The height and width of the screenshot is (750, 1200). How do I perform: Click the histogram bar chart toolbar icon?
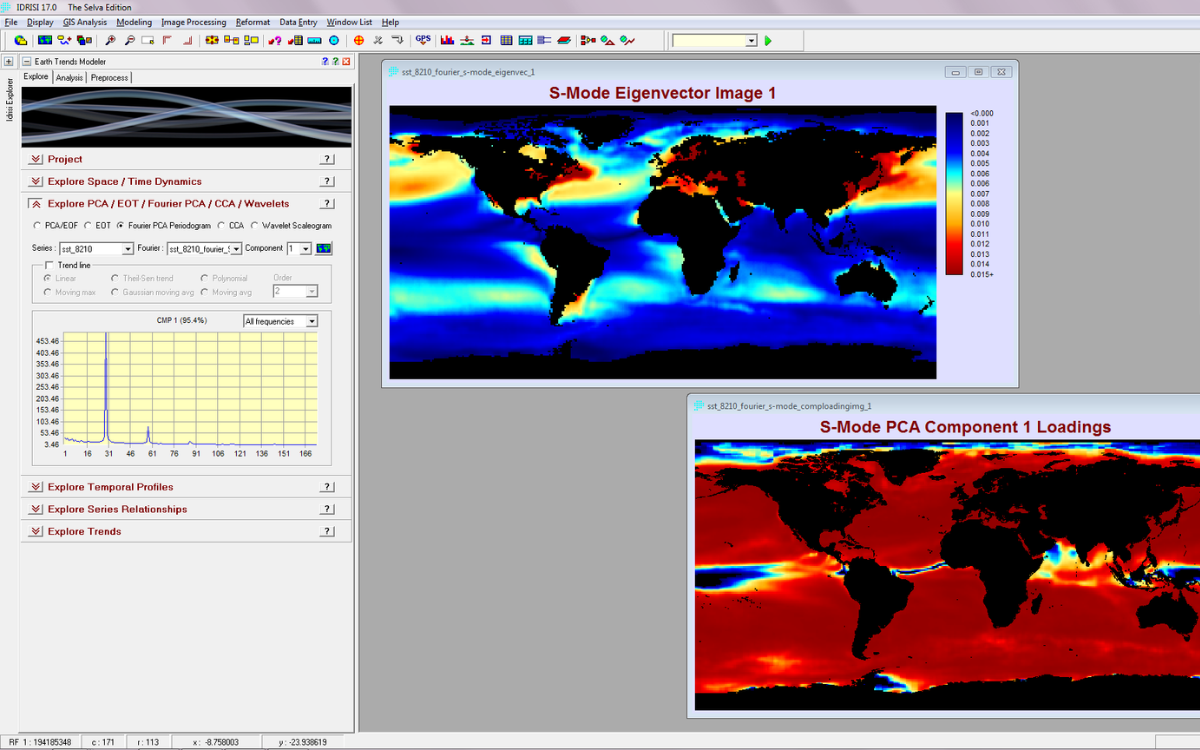click(x=447, y=41)
